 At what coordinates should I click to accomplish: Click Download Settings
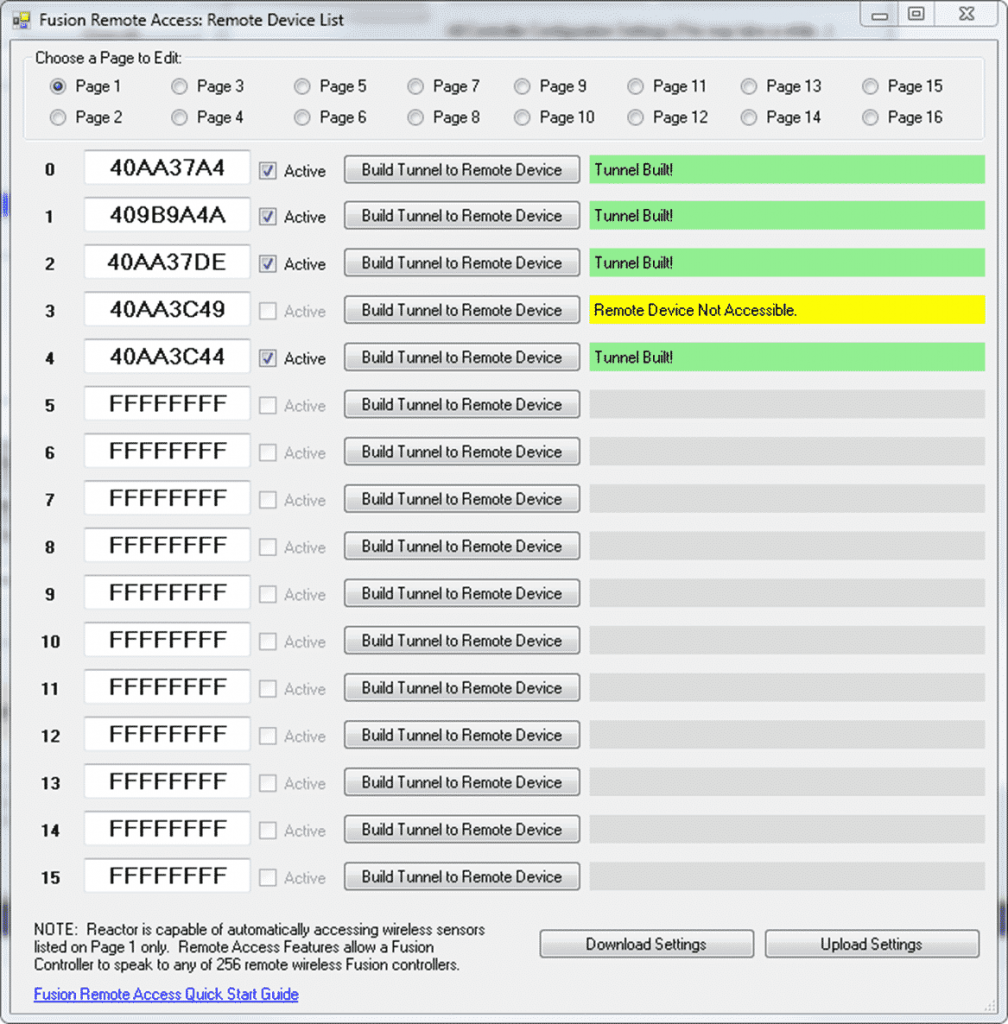coord(646,943)
